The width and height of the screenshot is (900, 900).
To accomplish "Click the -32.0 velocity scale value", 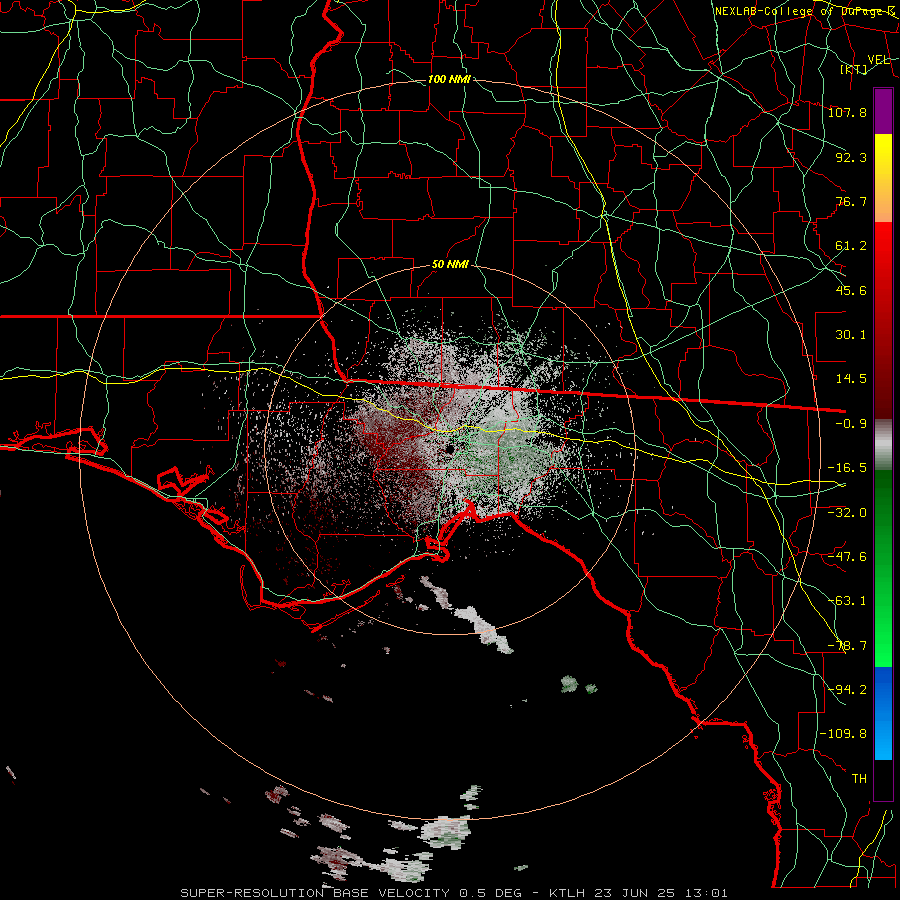I will (847, 513).
